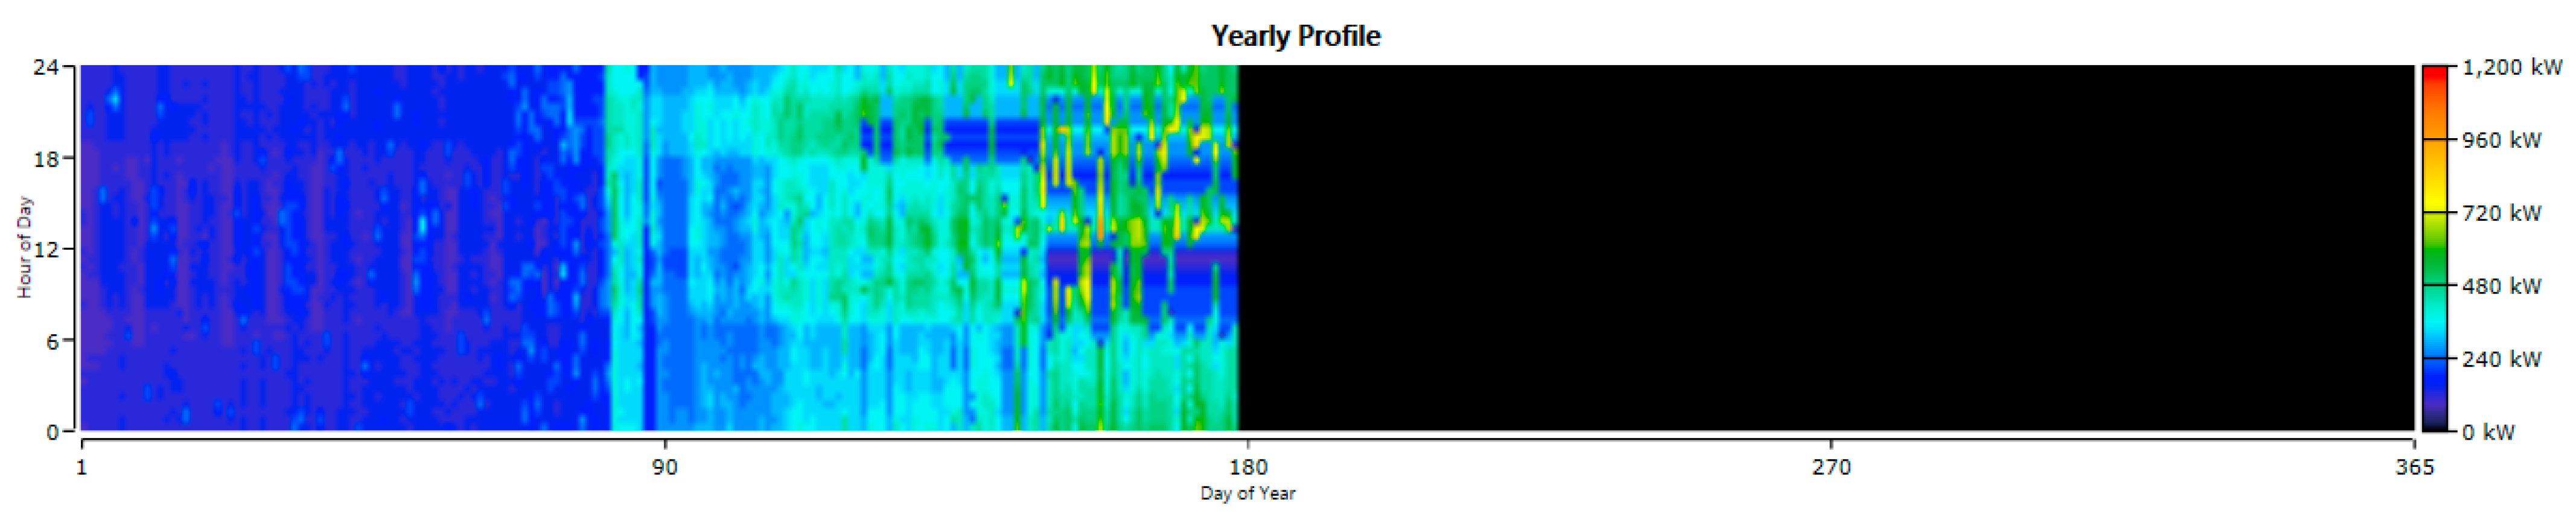The image size is (2576, 517).
Task: Click the x-axis tick label '180'
Action: coord(1247,467)
